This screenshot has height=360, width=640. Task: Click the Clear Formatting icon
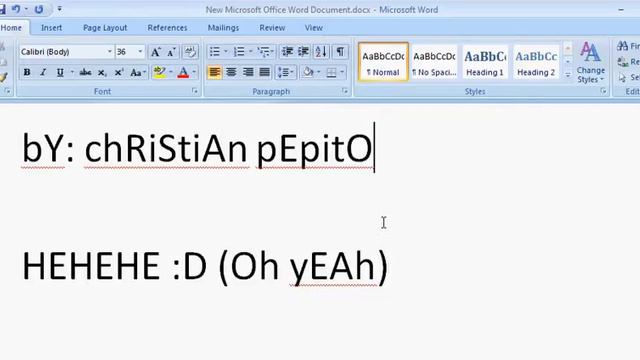(x=190, y=52)
